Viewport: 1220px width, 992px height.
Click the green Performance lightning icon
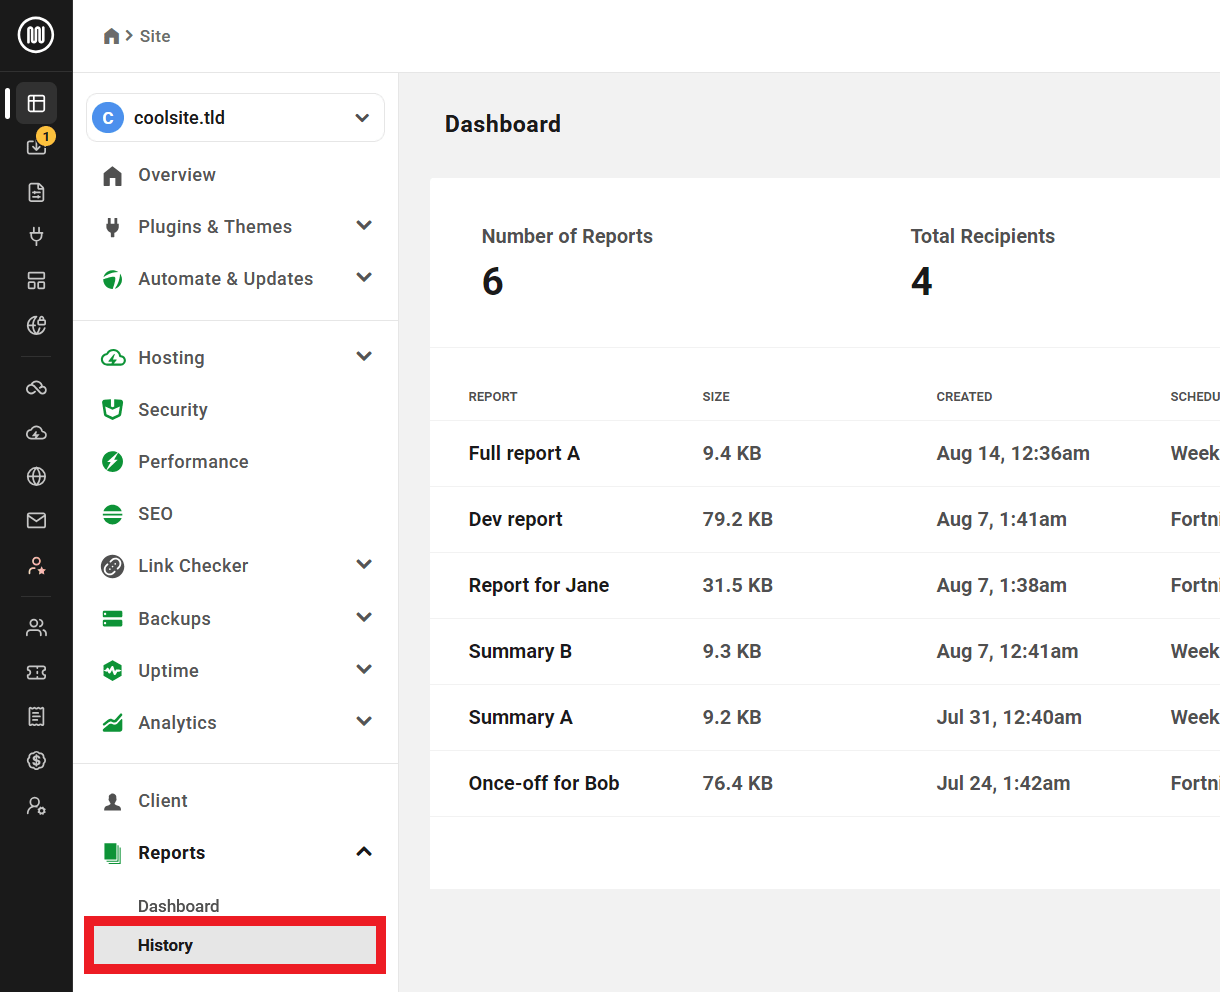pos(113,461)
